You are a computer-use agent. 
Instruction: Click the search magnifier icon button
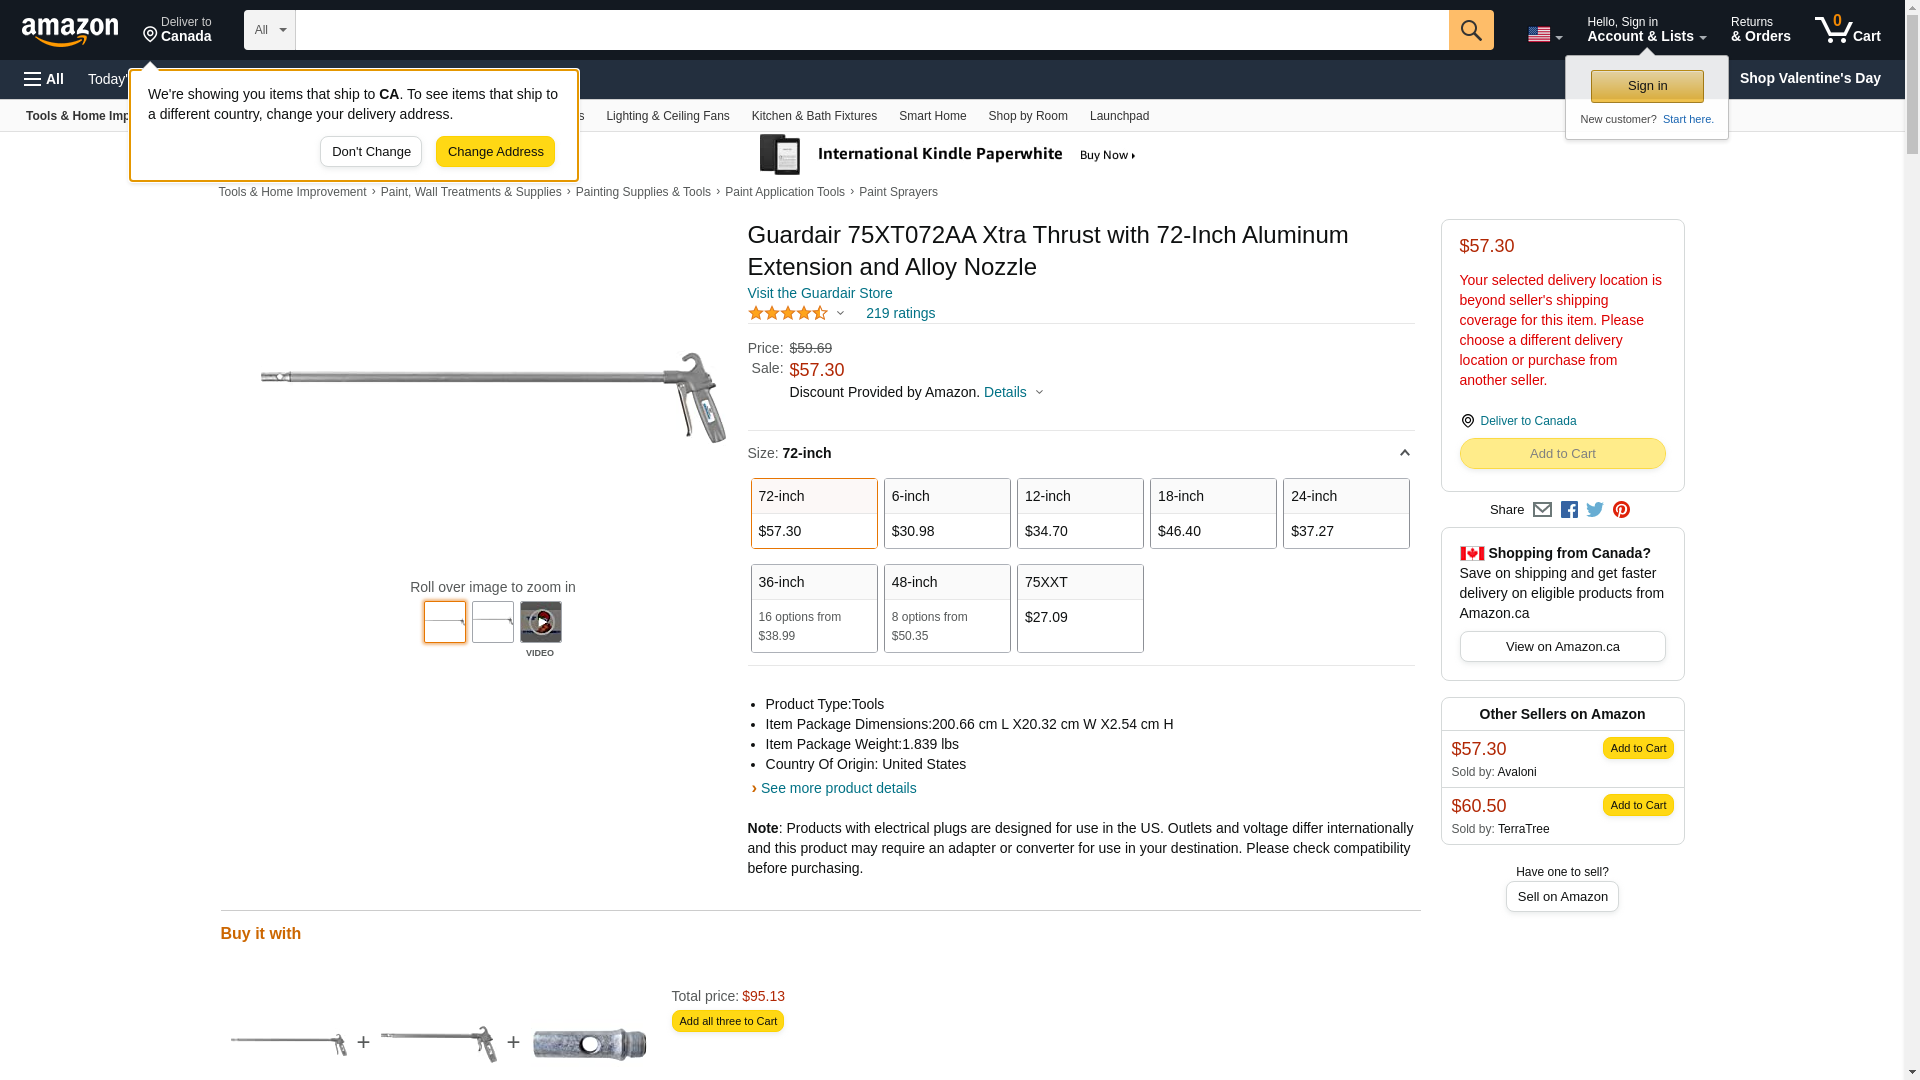click(1470, 30)
